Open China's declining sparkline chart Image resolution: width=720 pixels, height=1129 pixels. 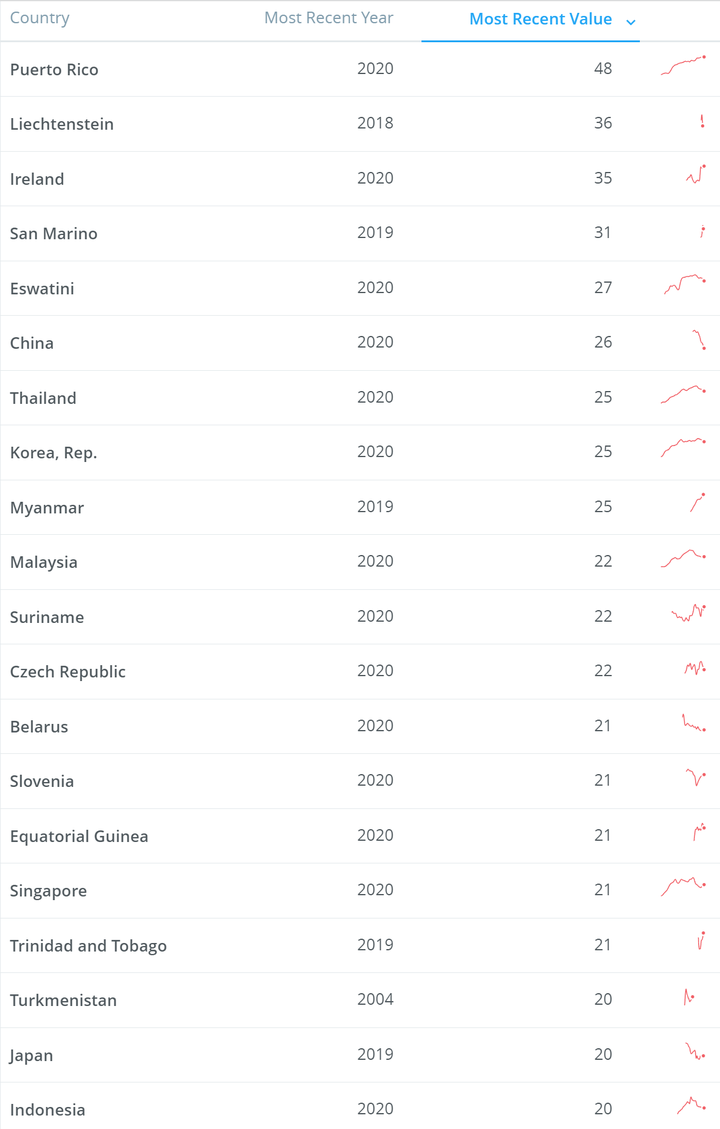(699, 339)
